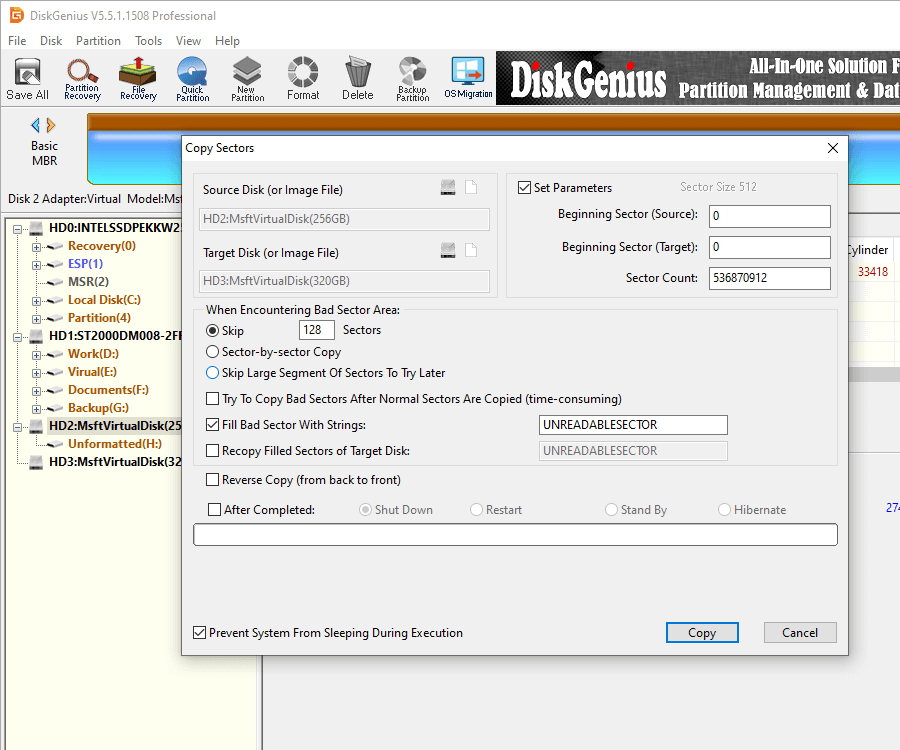The width and height of the screenshot is (900, 750).
Task: Click the Sector Count input field
Action: (770, 278)
